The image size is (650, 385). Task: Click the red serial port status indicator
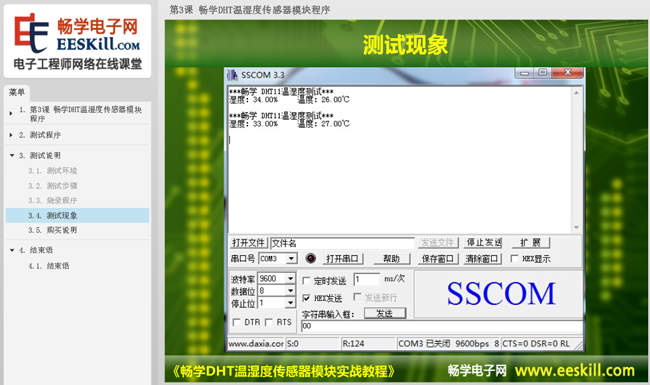310,259
